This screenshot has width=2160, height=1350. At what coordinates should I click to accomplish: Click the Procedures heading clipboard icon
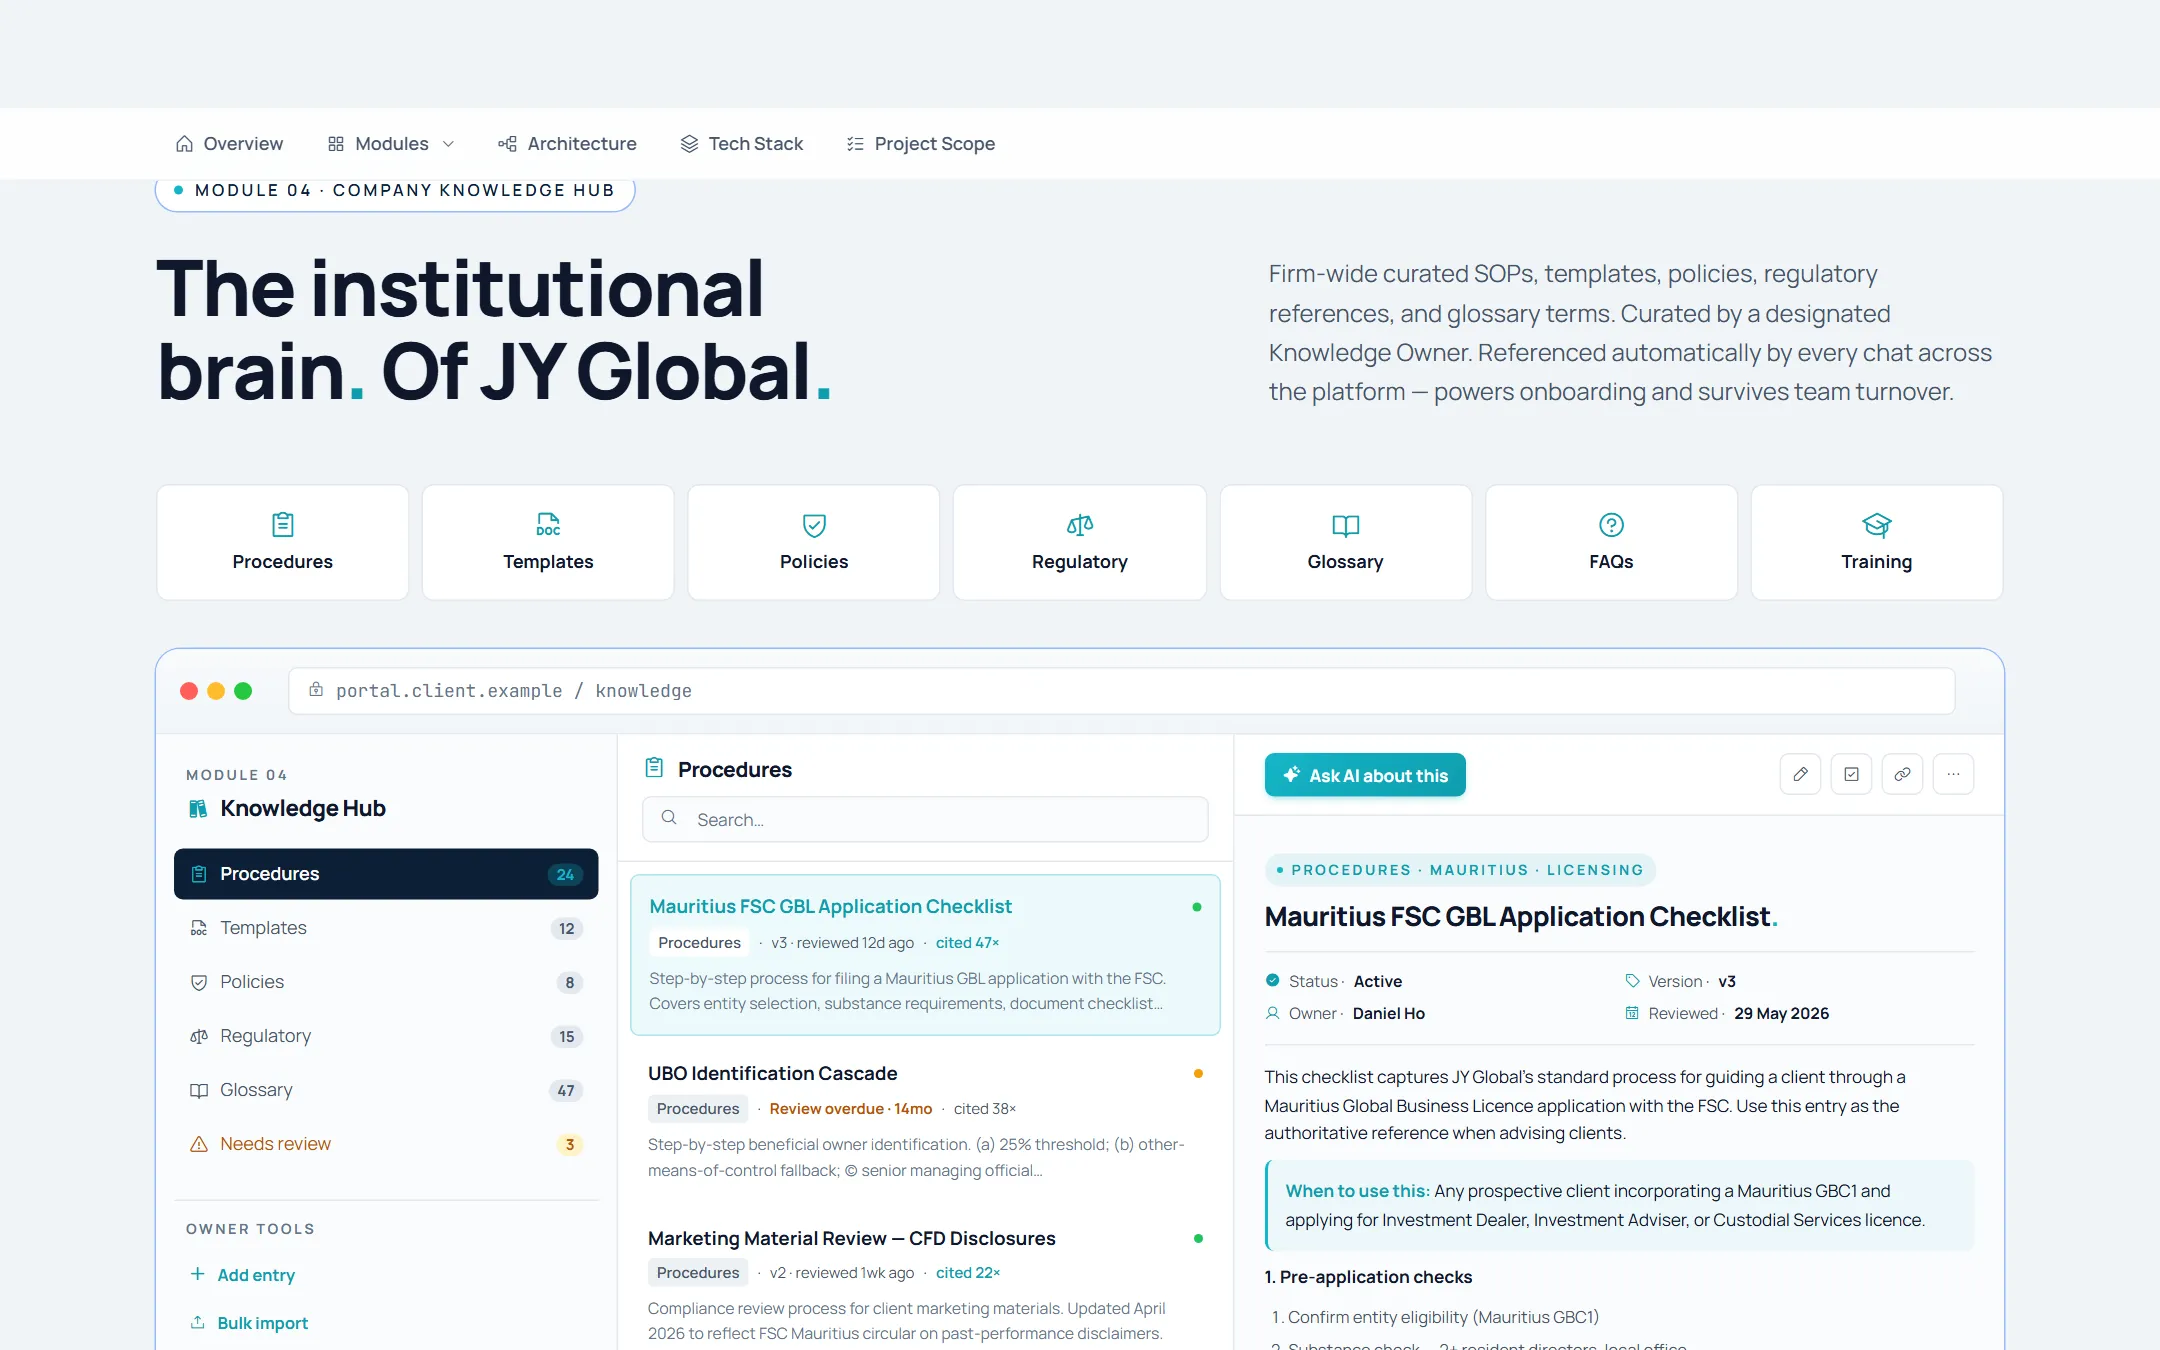(x=654, y=768)
